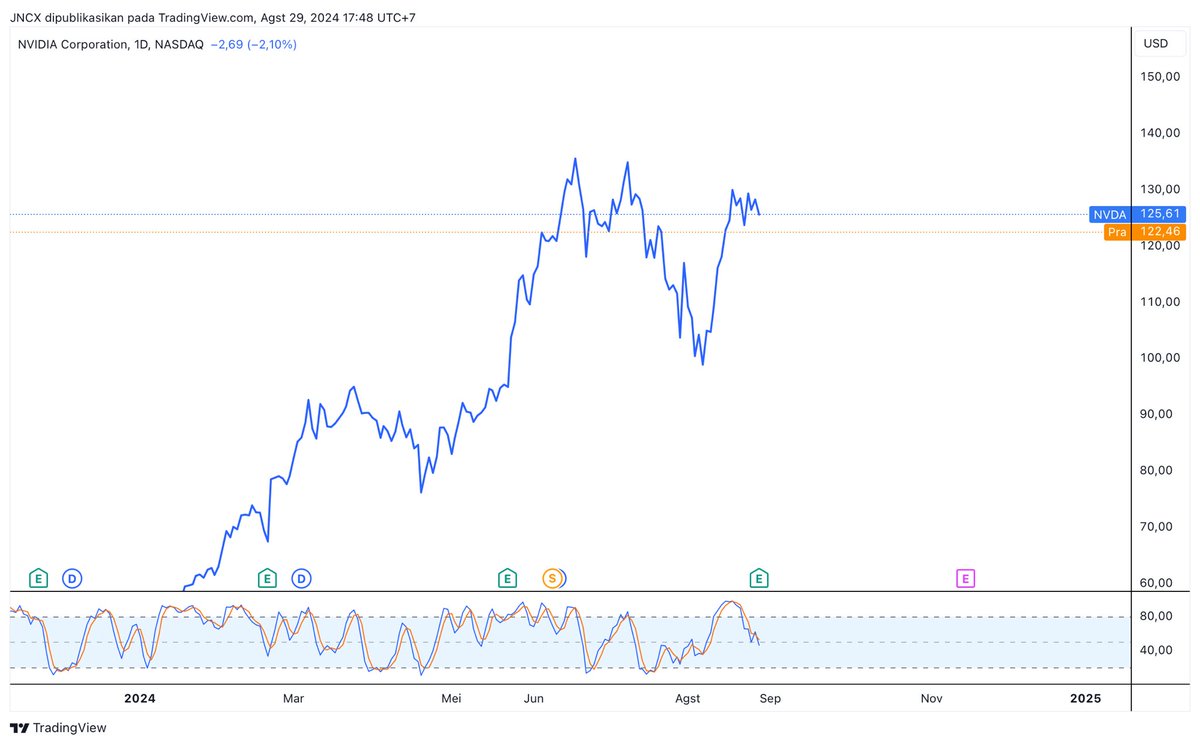Click the Jun time axis label
The height and width of the screenshot is (746, 1200).
(534, 698)
